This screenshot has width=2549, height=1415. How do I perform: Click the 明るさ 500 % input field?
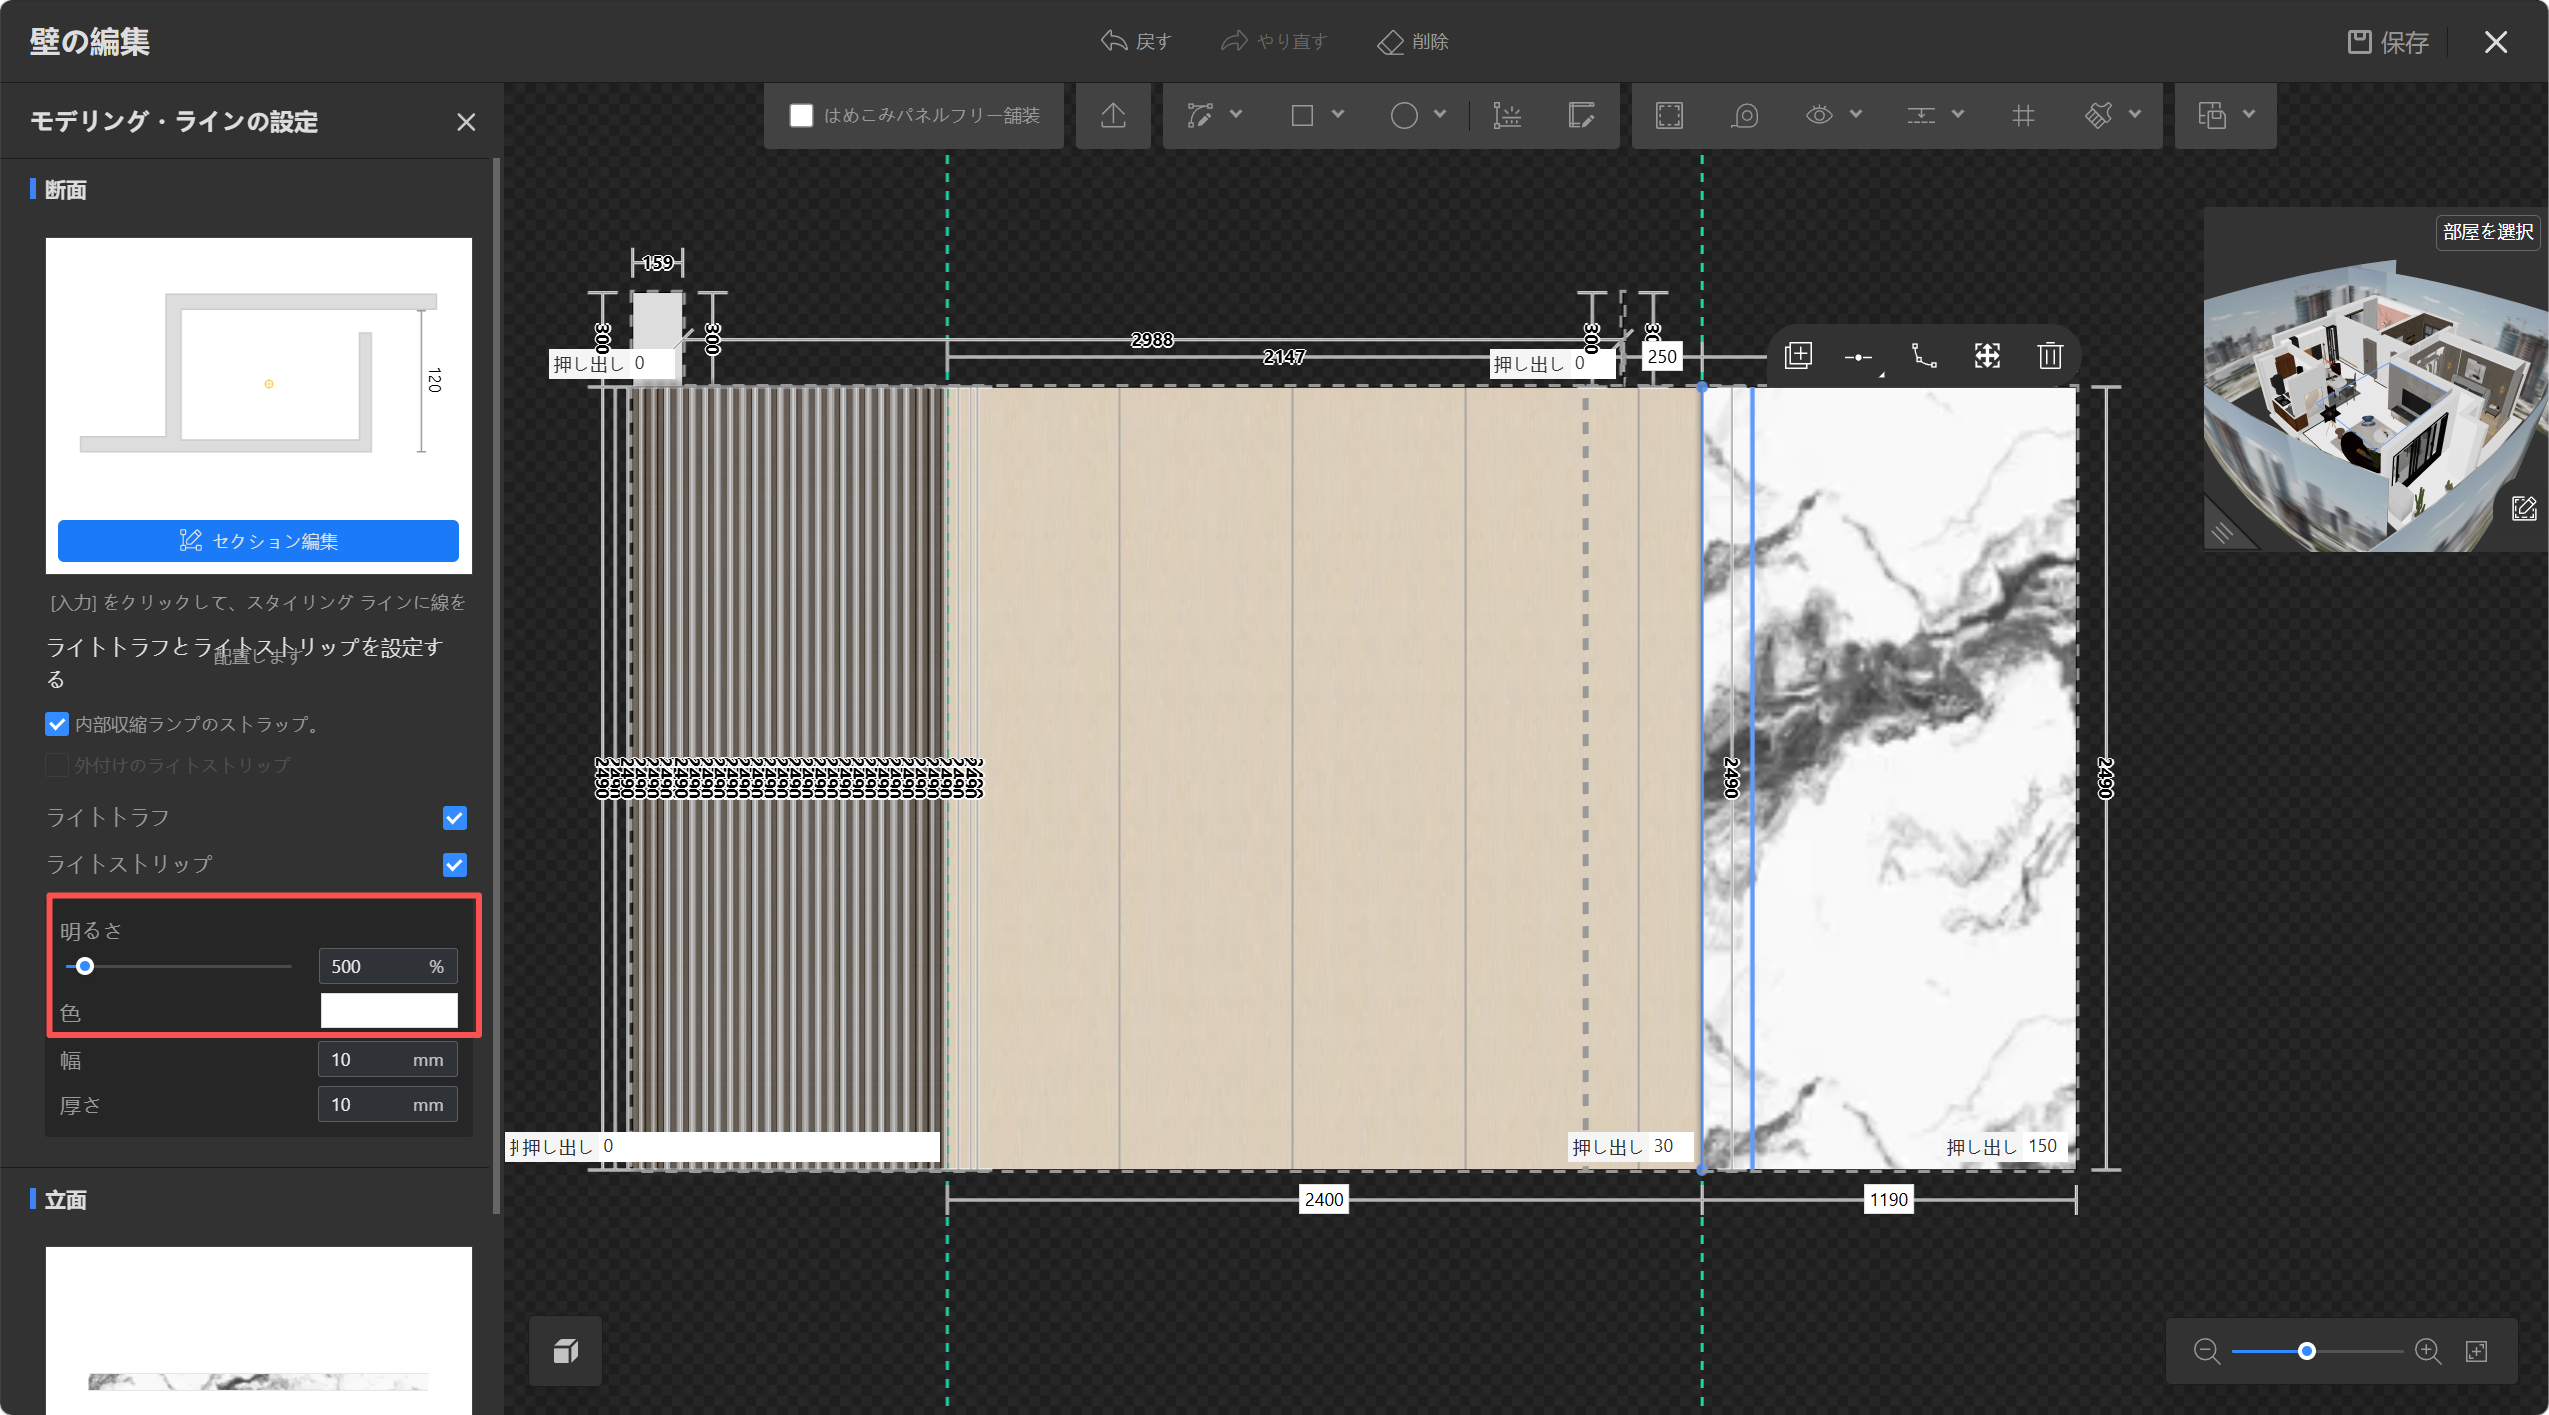click(388, 967)
